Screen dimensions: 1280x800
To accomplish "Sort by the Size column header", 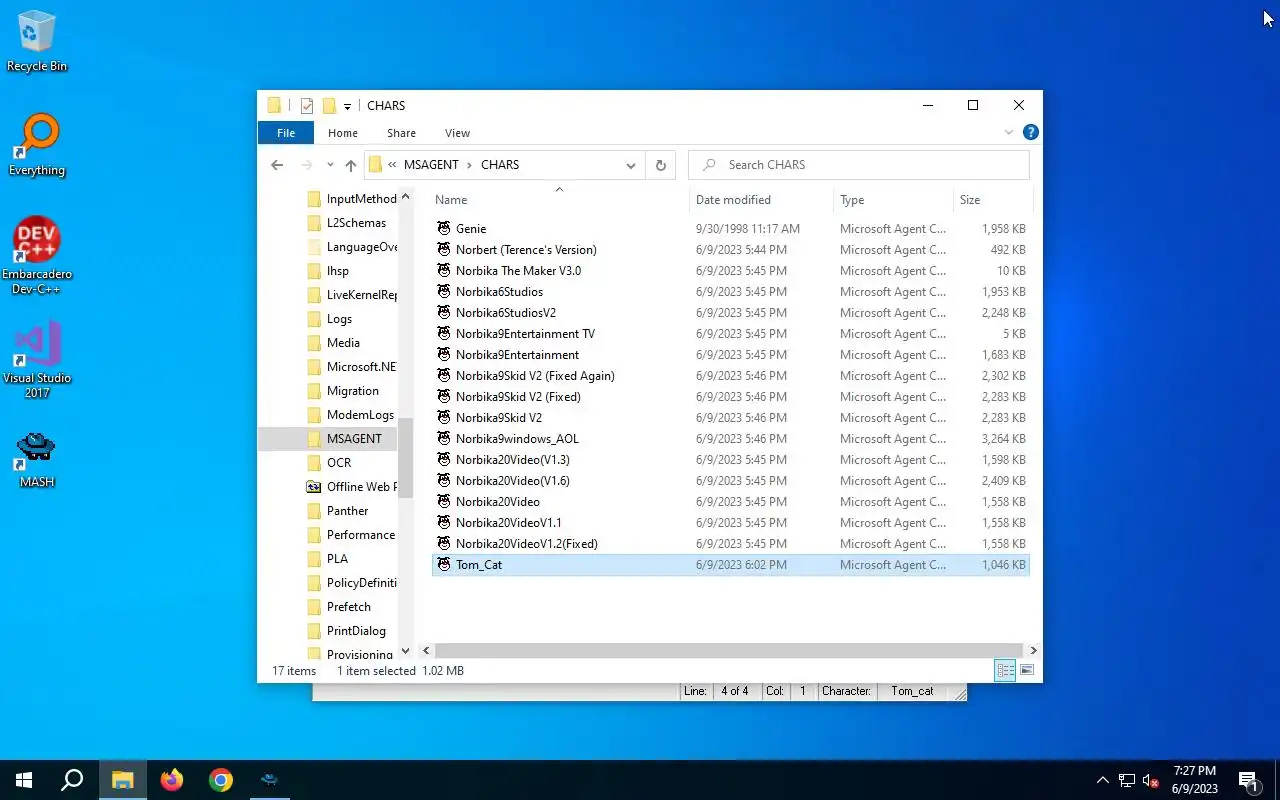I will (x=992, y=200).
